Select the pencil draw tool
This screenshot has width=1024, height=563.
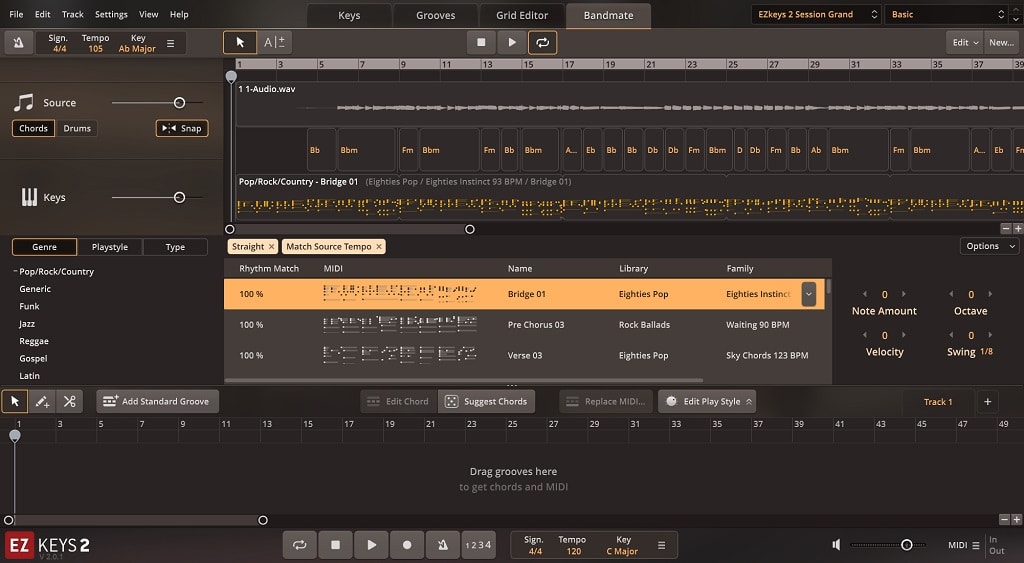pos(42,402)
